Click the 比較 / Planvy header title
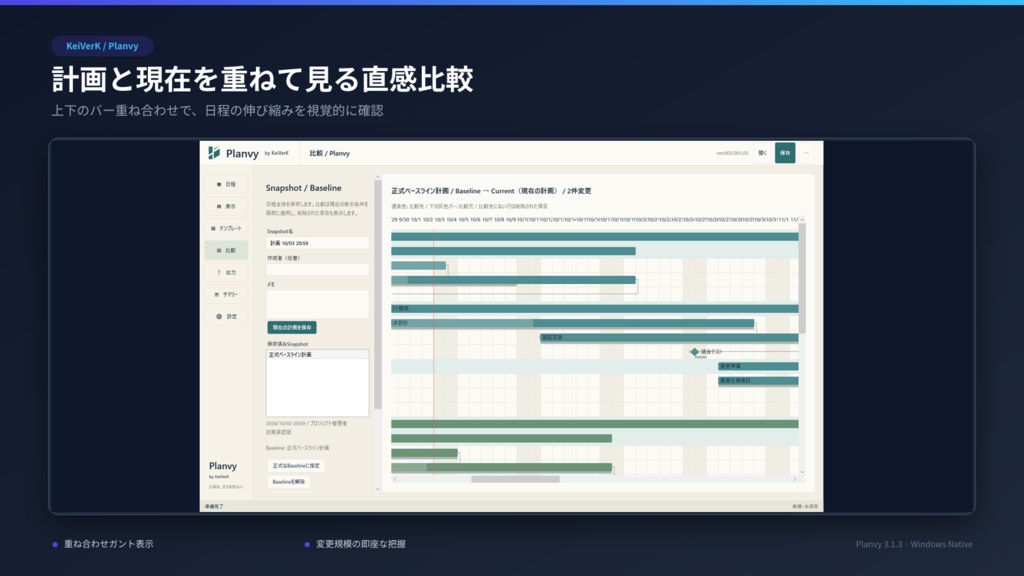The image size is (1024, 576). coord(330,153)
